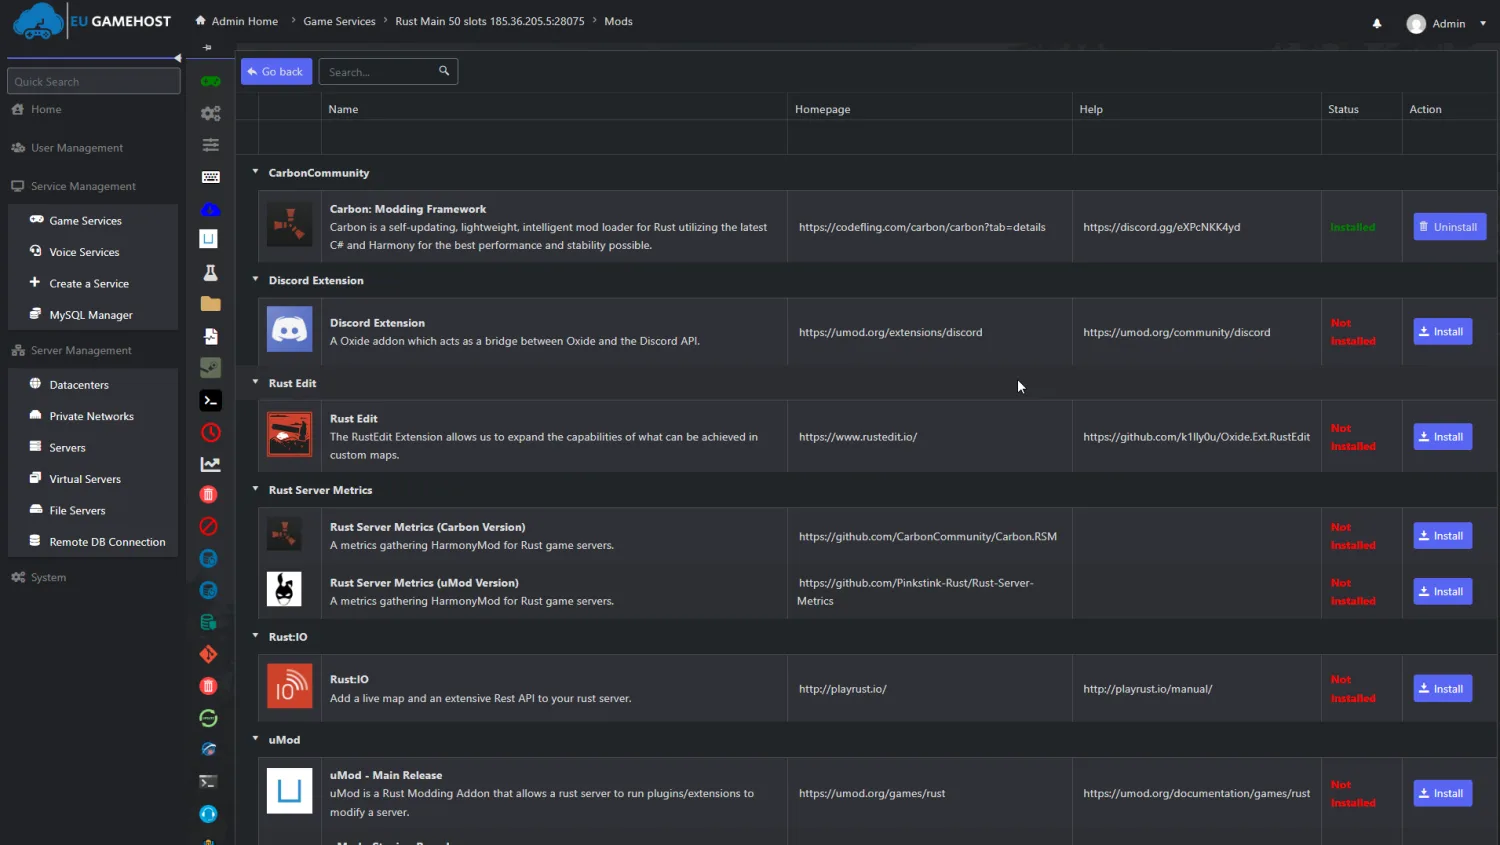This screenshot has height=845, width=1500.
Task: Click the blue headset support icon
Action: click(x=208, y=814)
